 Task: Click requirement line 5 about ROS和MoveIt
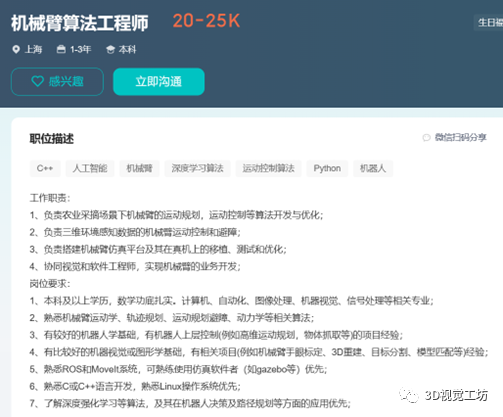pos(178,369)
